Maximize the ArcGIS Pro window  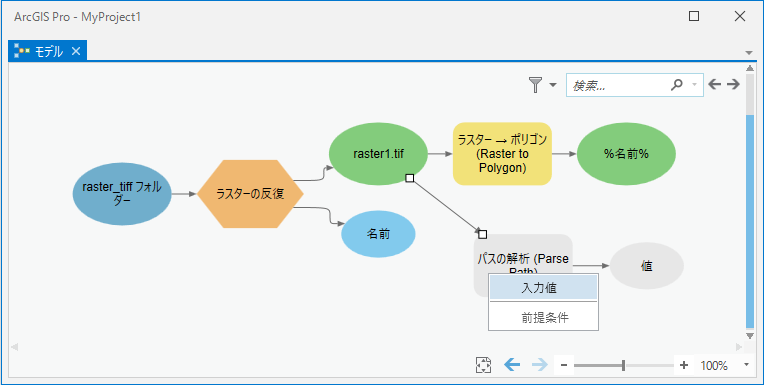click(694, 16)
